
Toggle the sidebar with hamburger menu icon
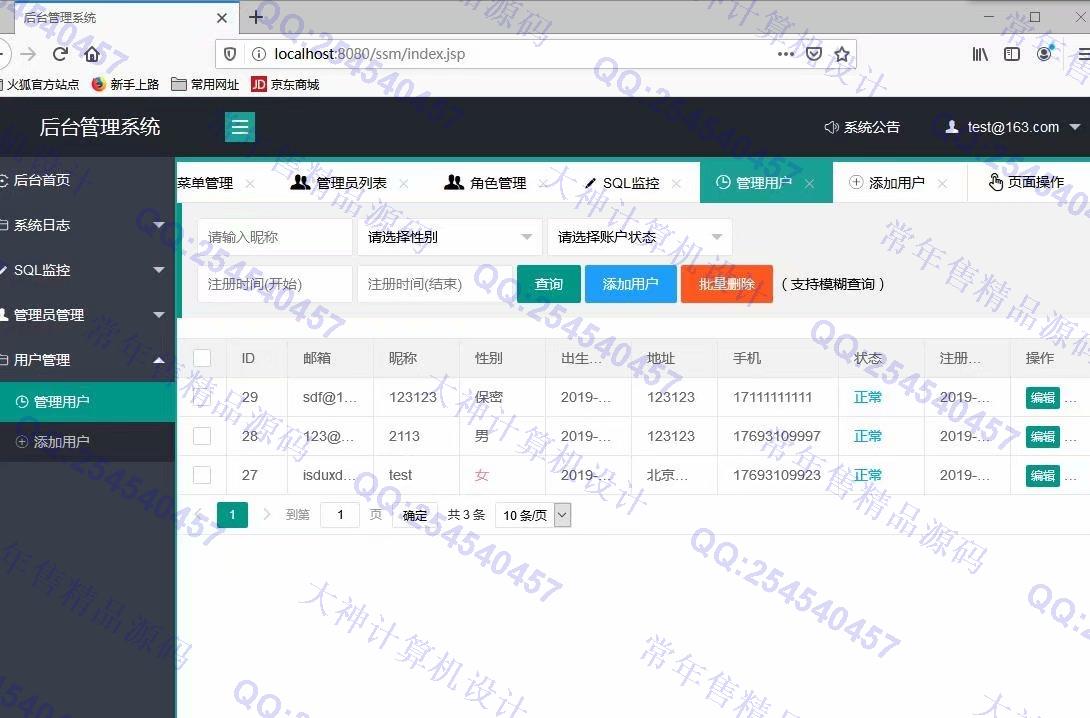coord(240,127)
